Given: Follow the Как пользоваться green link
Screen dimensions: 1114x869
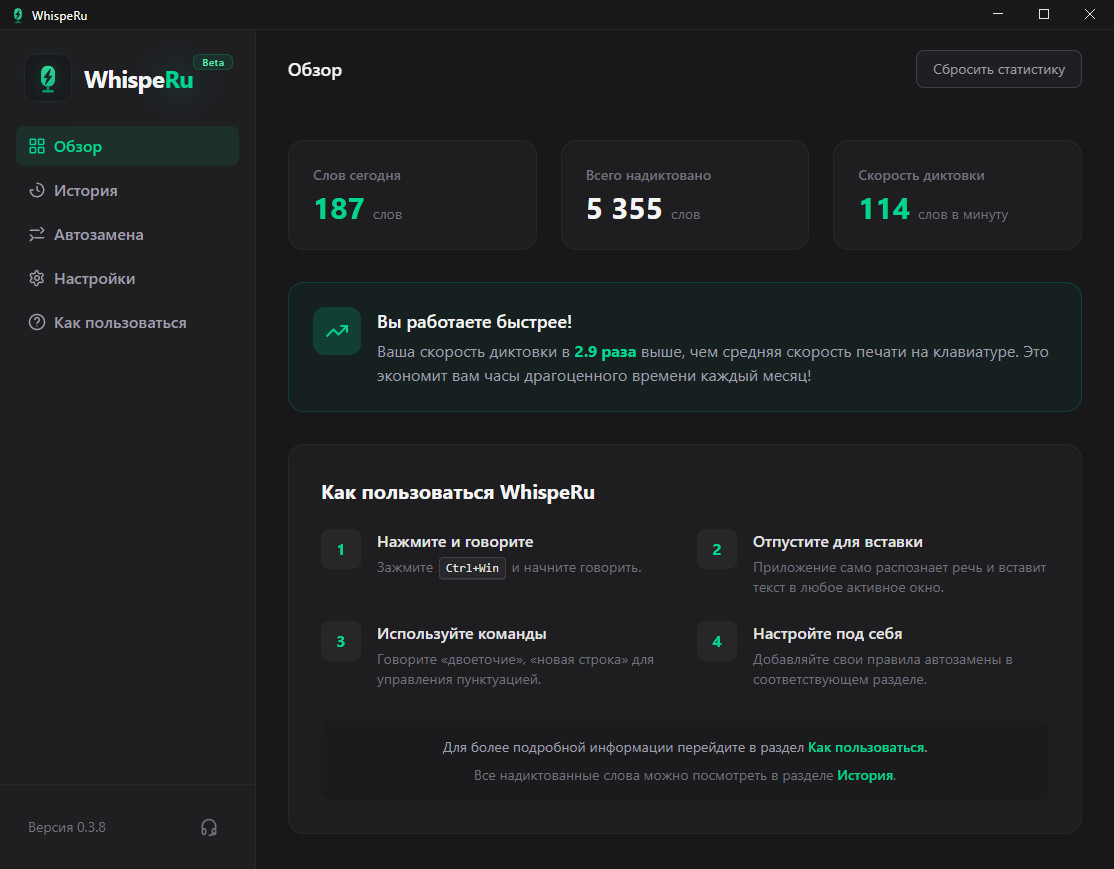Looking at the screenshot, I should click(866, 747).
